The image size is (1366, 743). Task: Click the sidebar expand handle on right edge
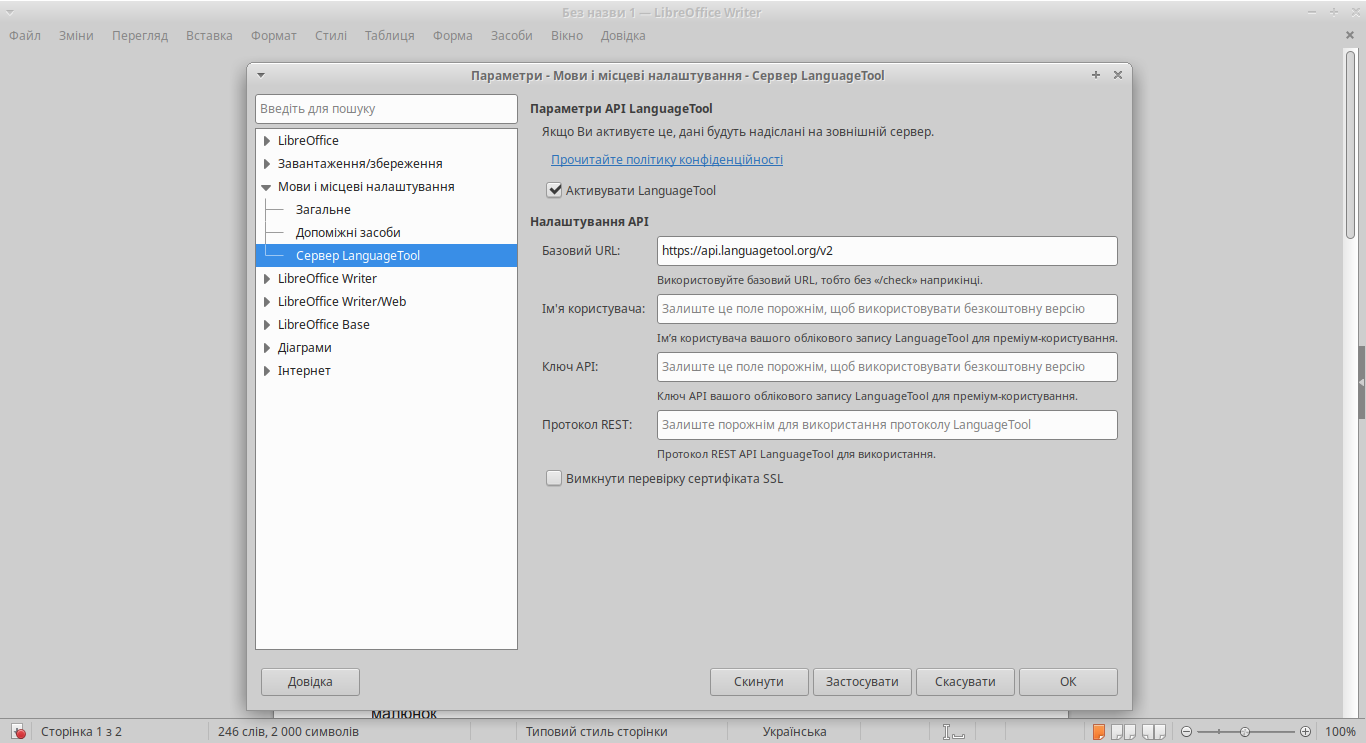[1361, 383]
